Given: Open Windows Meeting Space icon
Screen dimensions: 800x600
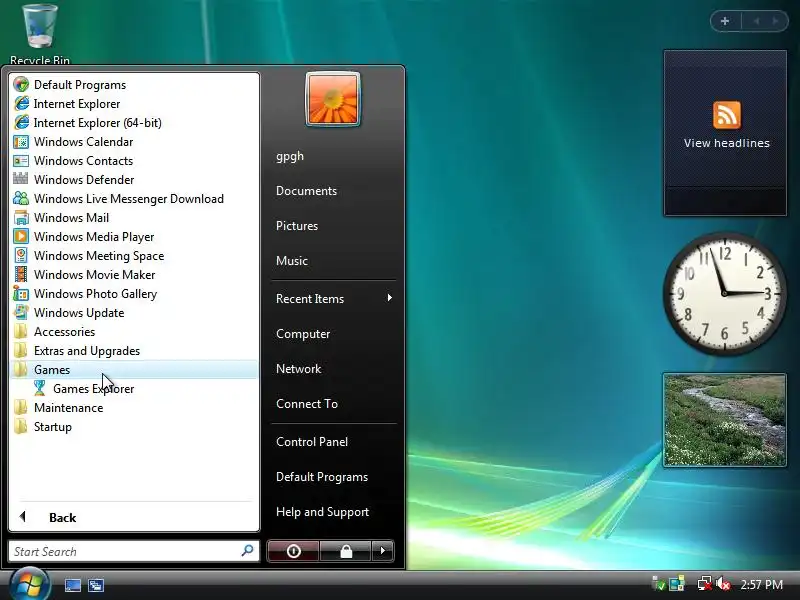Looking at the screenshot, I should click(x=21, y=256).
